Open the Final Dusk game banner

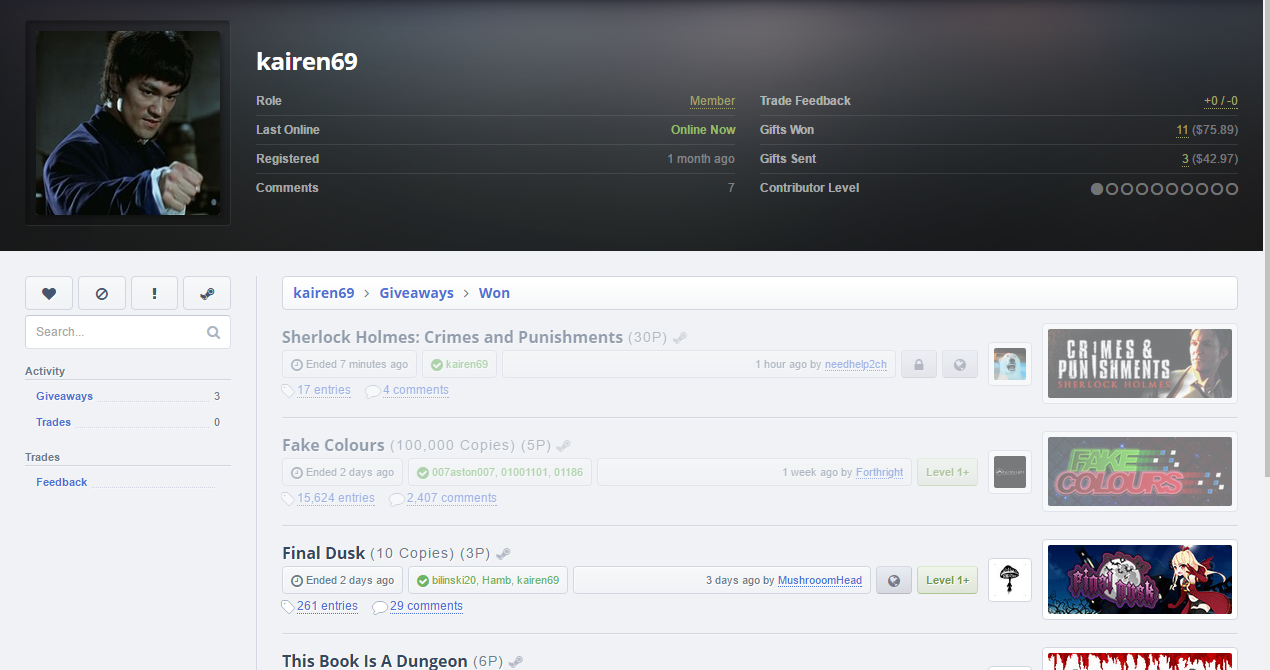tap(1140, 580)
